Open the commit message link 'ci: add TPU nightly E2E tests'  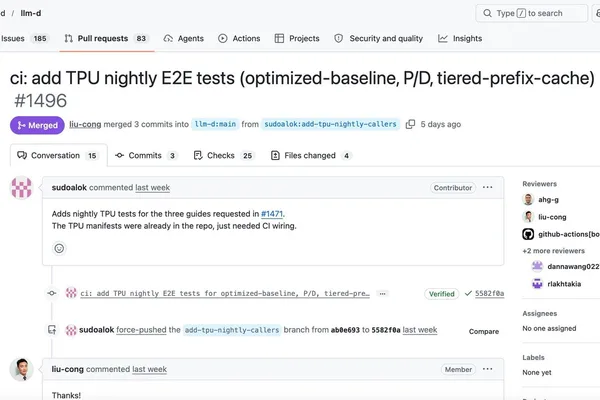[x=225, y=293]
